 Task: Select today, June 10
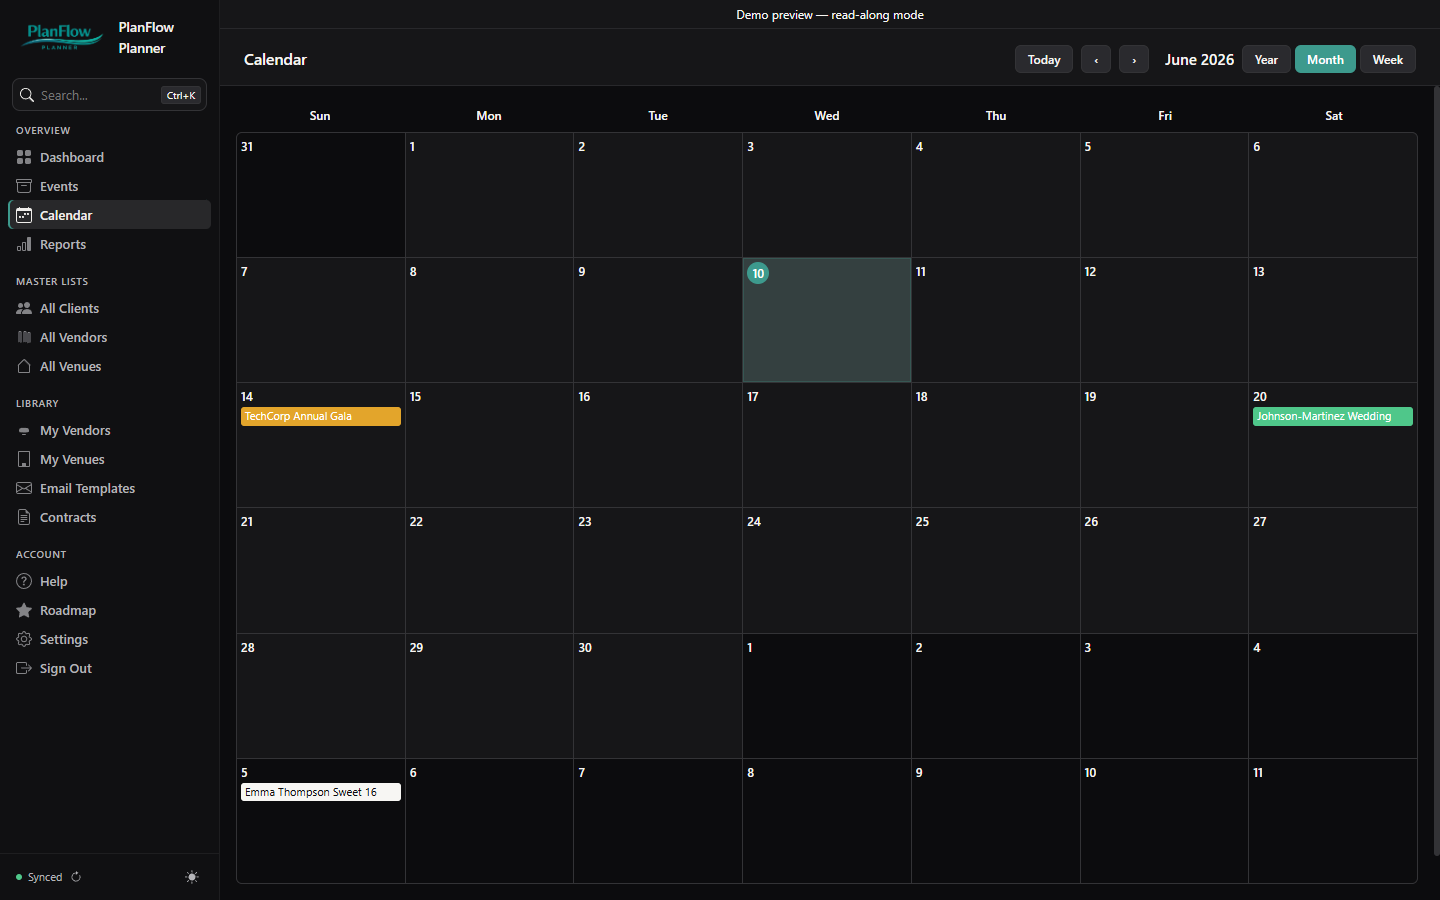(826, 320)
